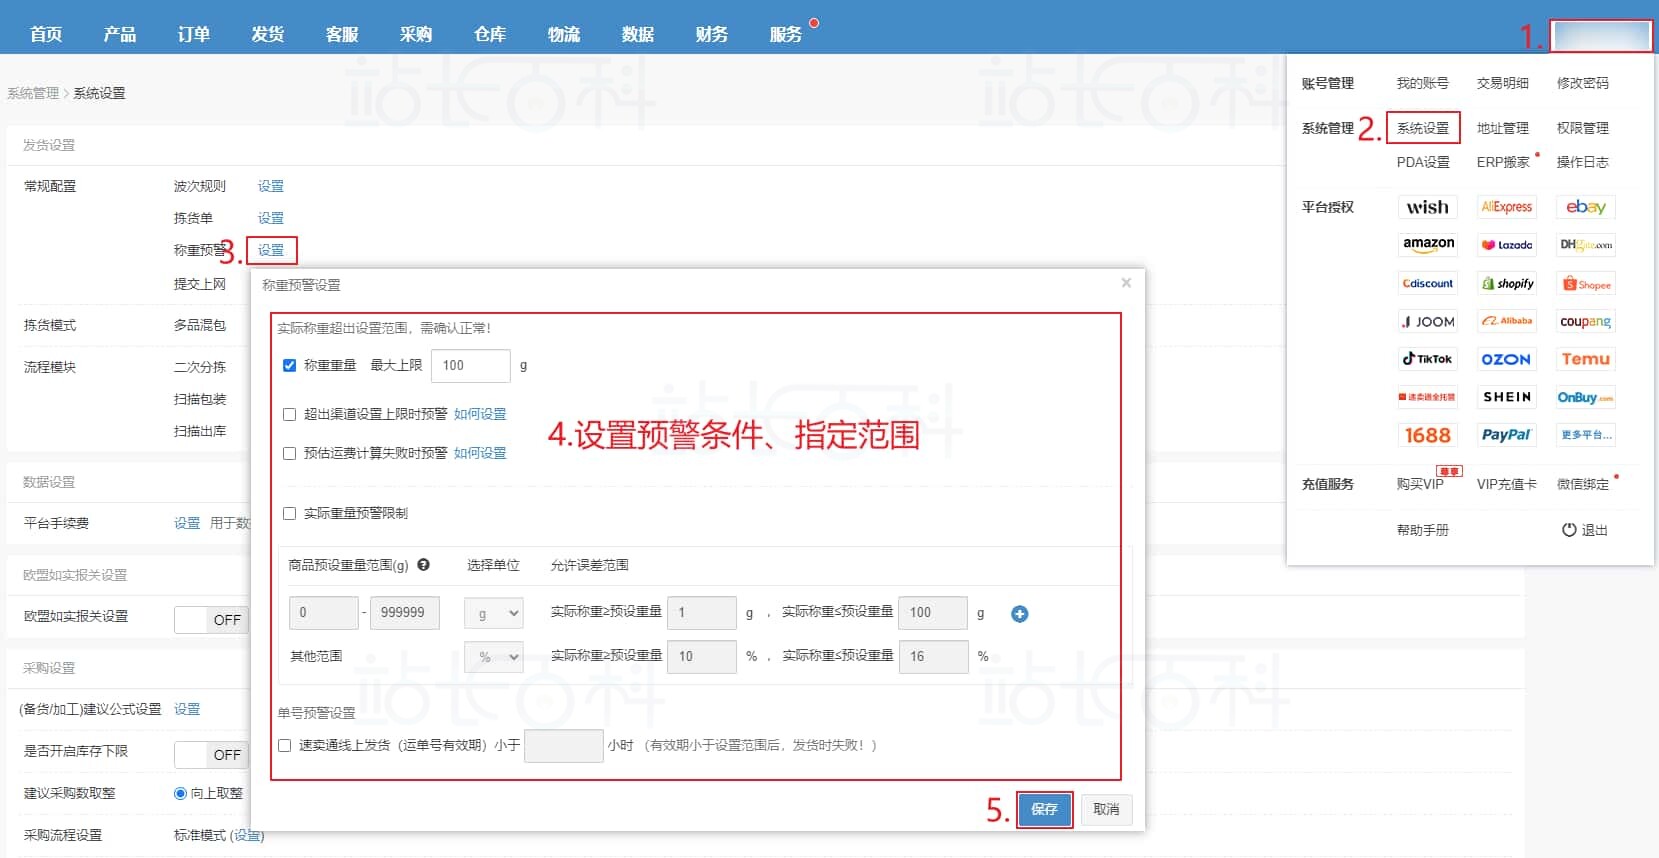This screenshot has width=1659, height=858.
Task: Expand the % unit dropdown for 其他范围
Action: (x=494, y=657)
